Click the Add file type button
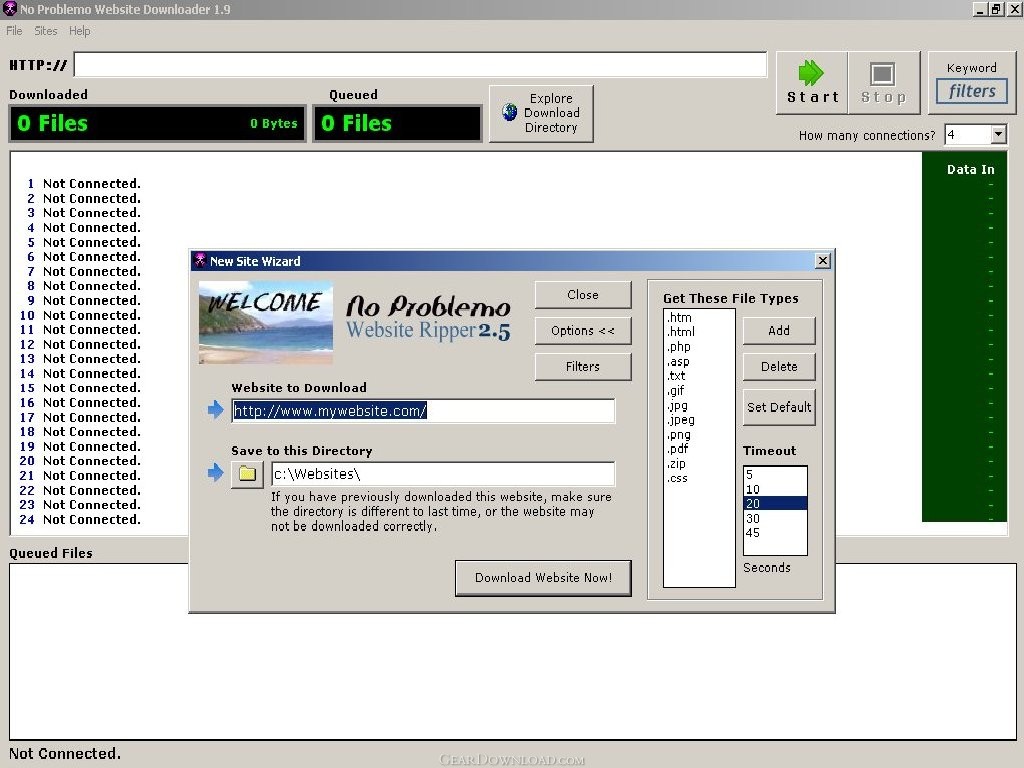1024x768 pixels. [x=778, y=330]
